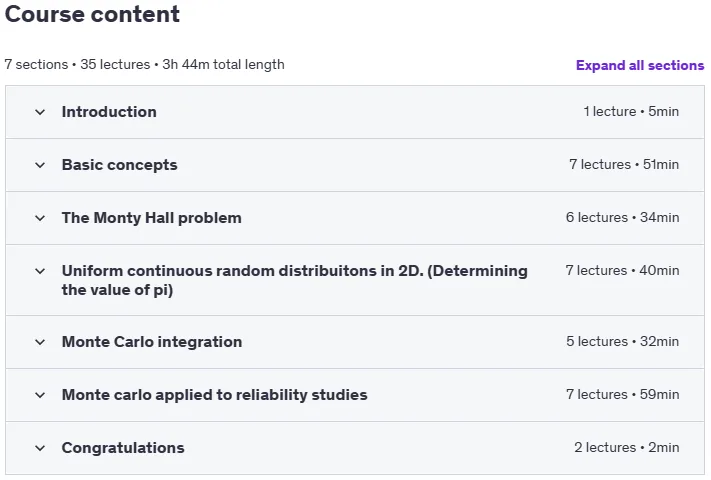
Task: Open Monte Carlo integration section title
Action: coord(152,342)
